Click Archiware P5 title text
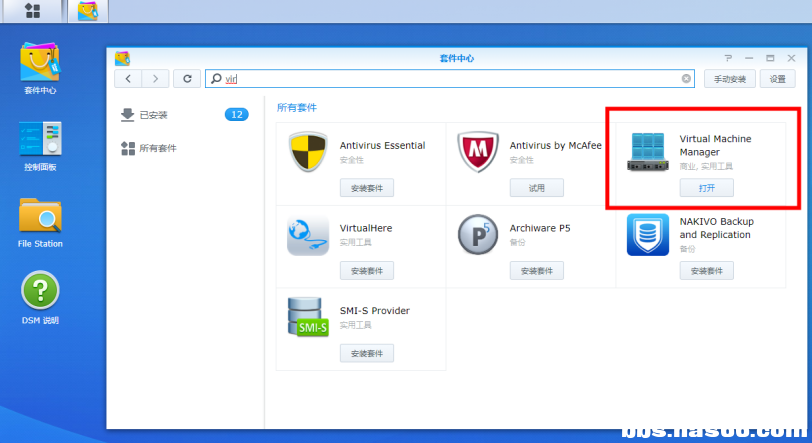Image resolution: width=812 pixels, height=443 pixels. click(x=540, y=228)
